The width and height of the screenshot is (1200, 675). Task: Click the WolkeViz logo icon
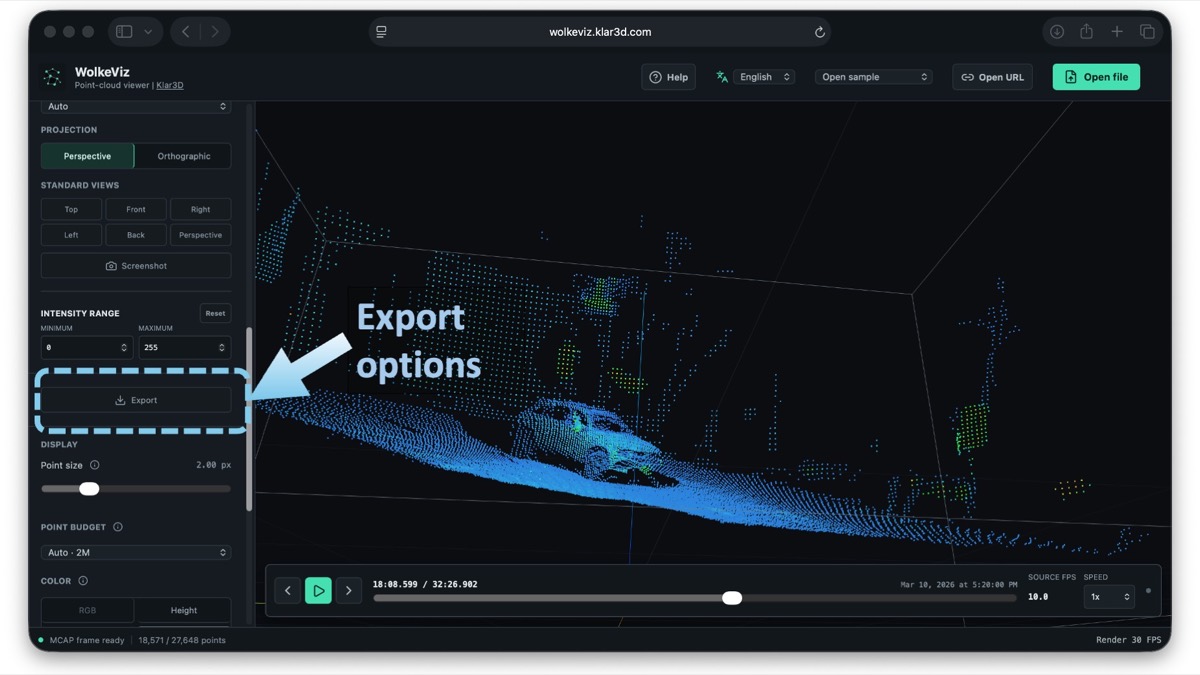(52, 77)
